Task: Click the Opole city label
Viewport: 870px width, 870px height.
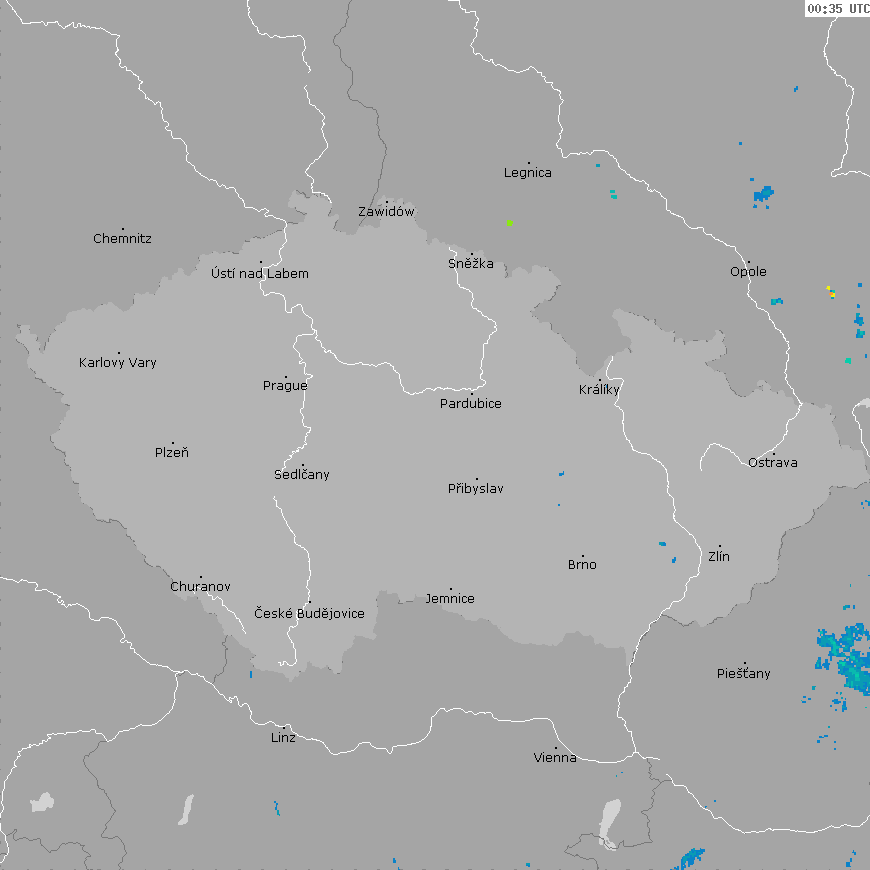Action: click(x=748, y=272)
